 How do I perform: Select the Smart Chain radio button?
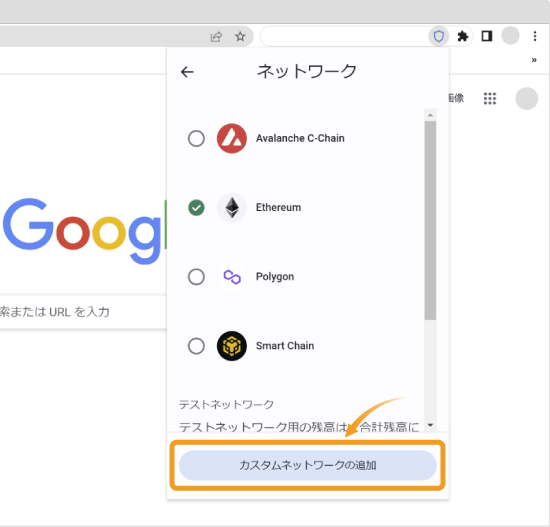click(196, 346)
